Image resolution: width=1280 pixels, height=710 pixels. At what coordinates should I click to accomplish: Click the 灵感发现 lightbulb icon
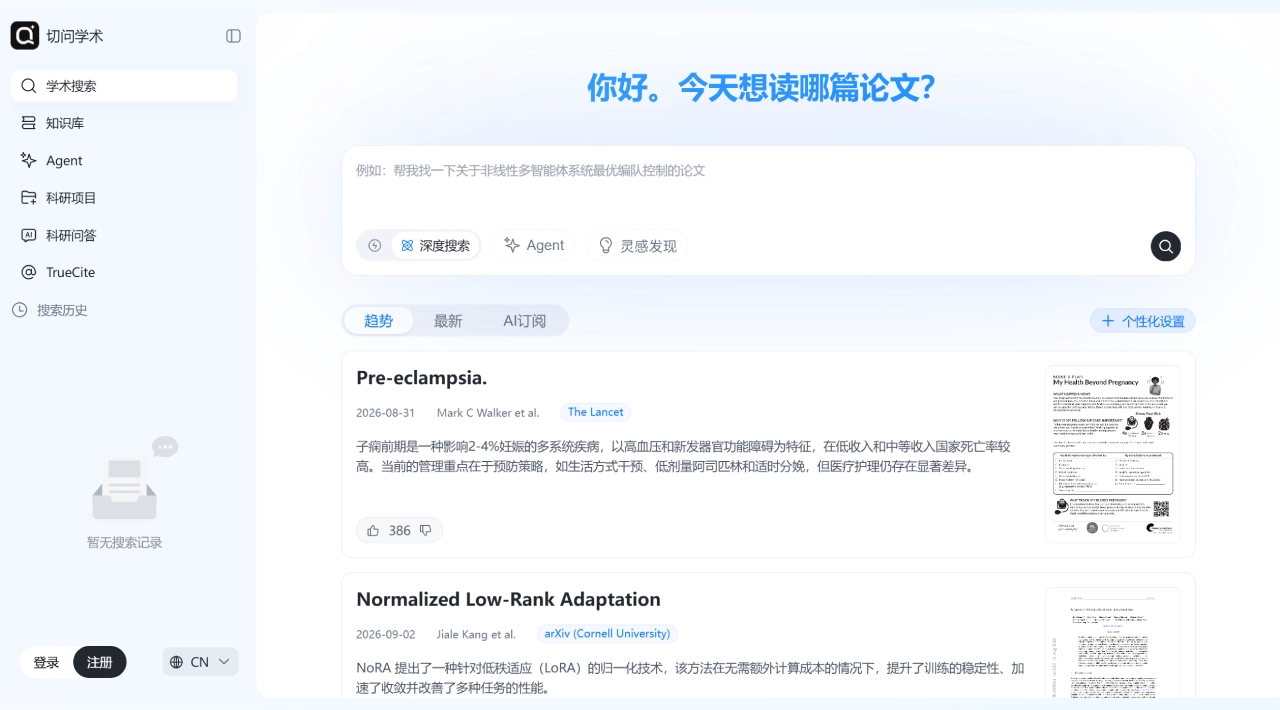click(x=605, y=245)
